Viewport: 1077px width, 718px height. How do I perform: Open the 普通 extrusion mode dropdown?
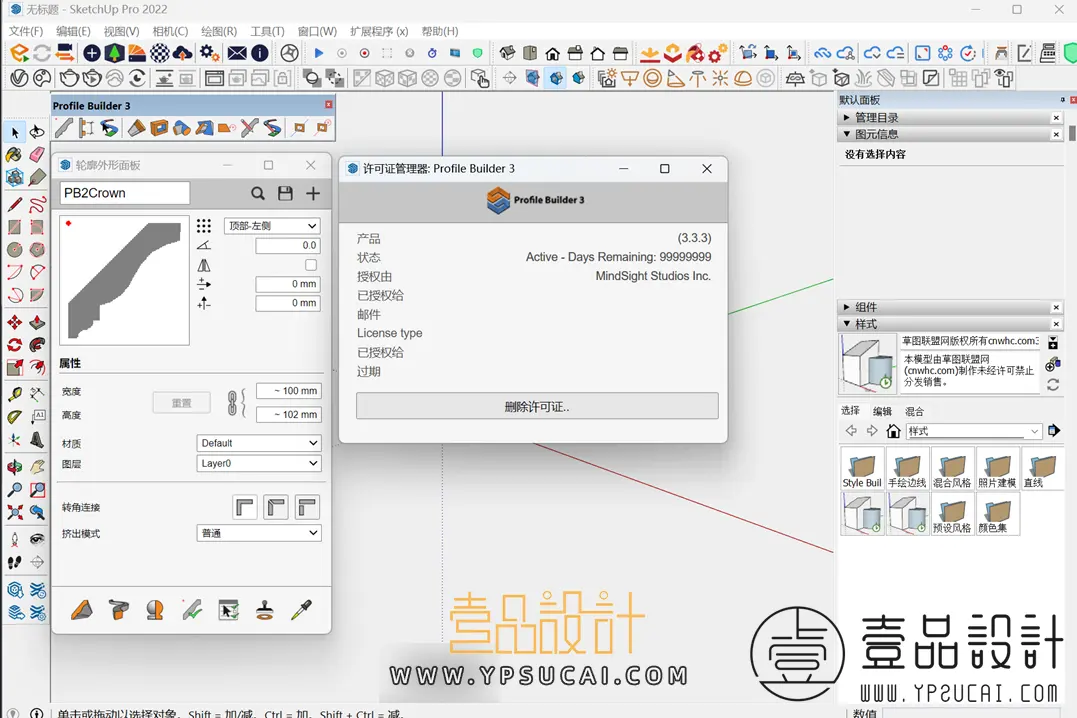(259, 532)
